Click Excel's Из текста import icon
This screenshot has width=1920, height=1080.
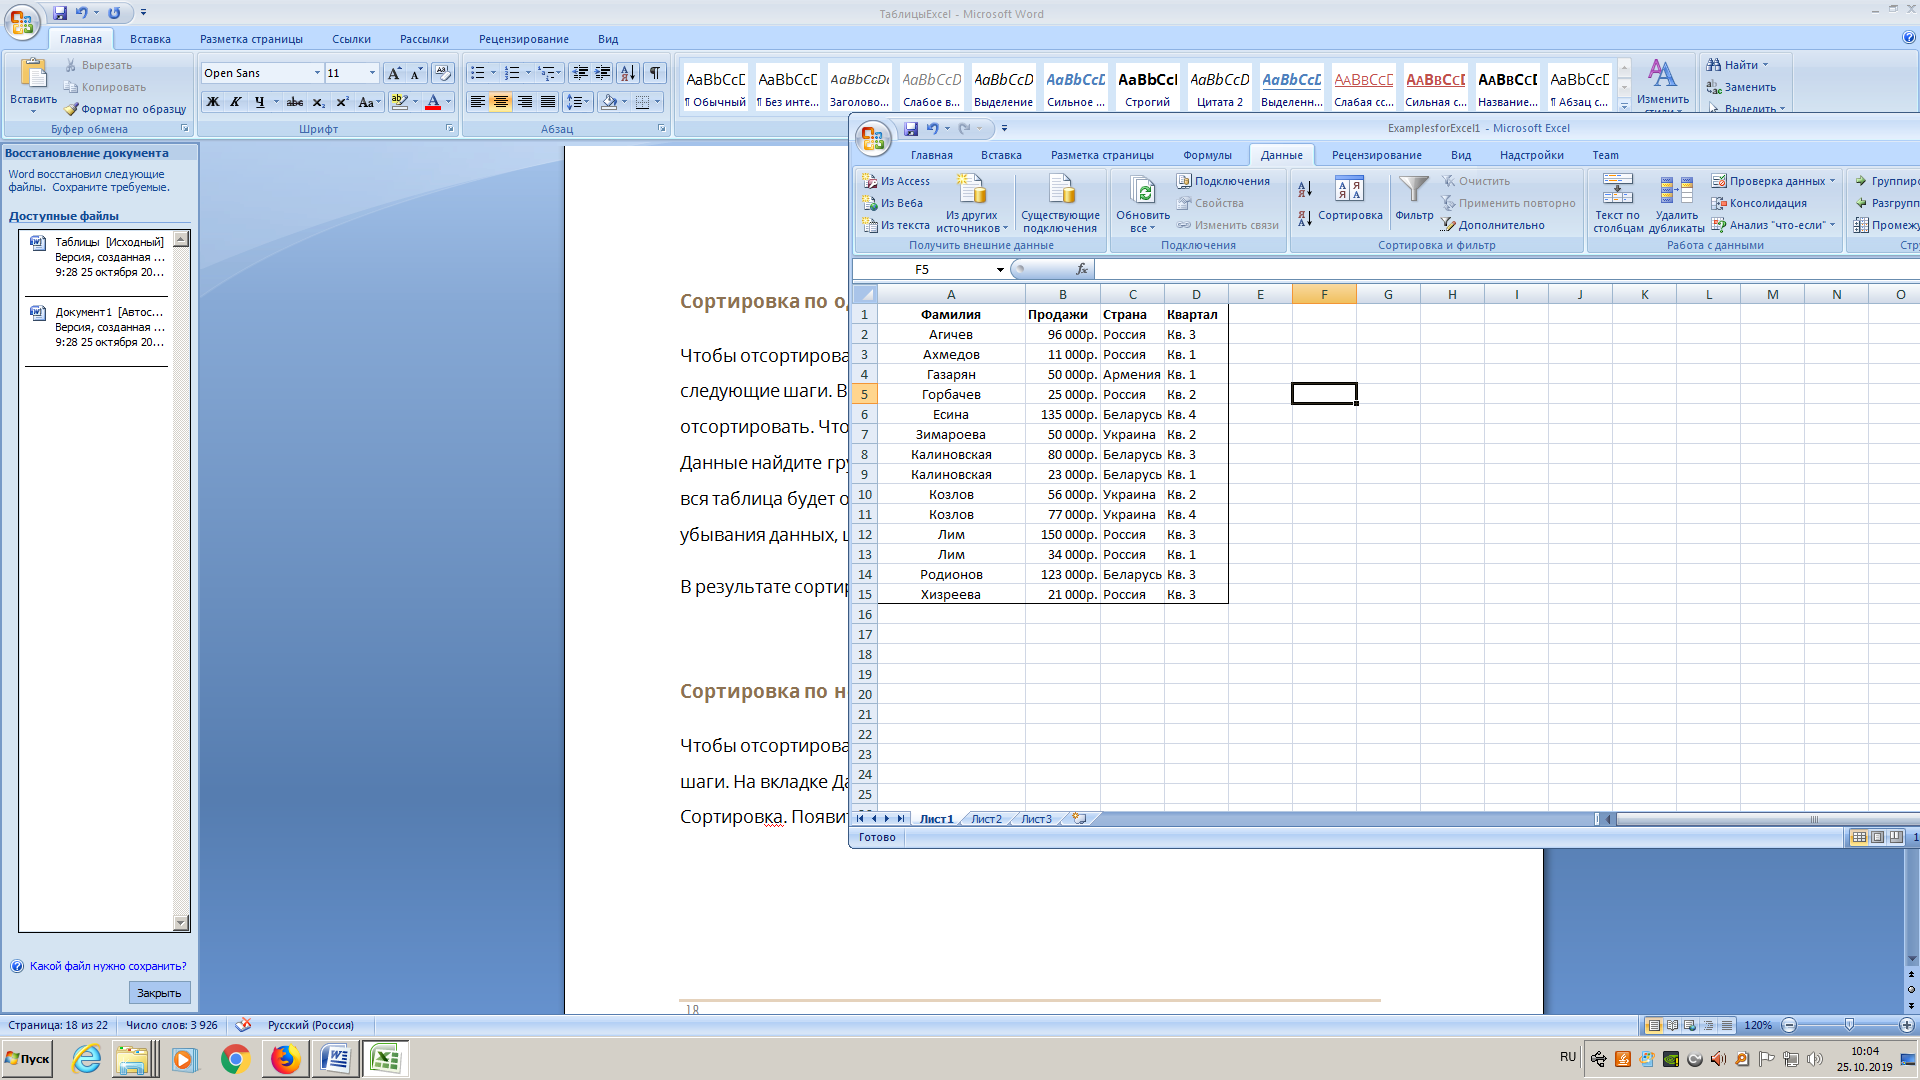click(x=896, y=225)
